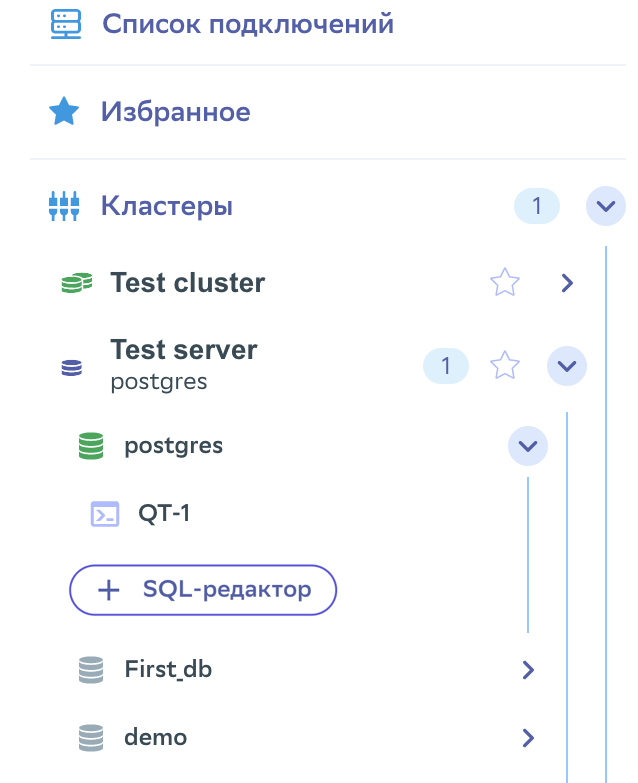The height and width of the screenshot is (783, 638).
Task: Mark Test server as favorite star
Action: pos(505,365)
